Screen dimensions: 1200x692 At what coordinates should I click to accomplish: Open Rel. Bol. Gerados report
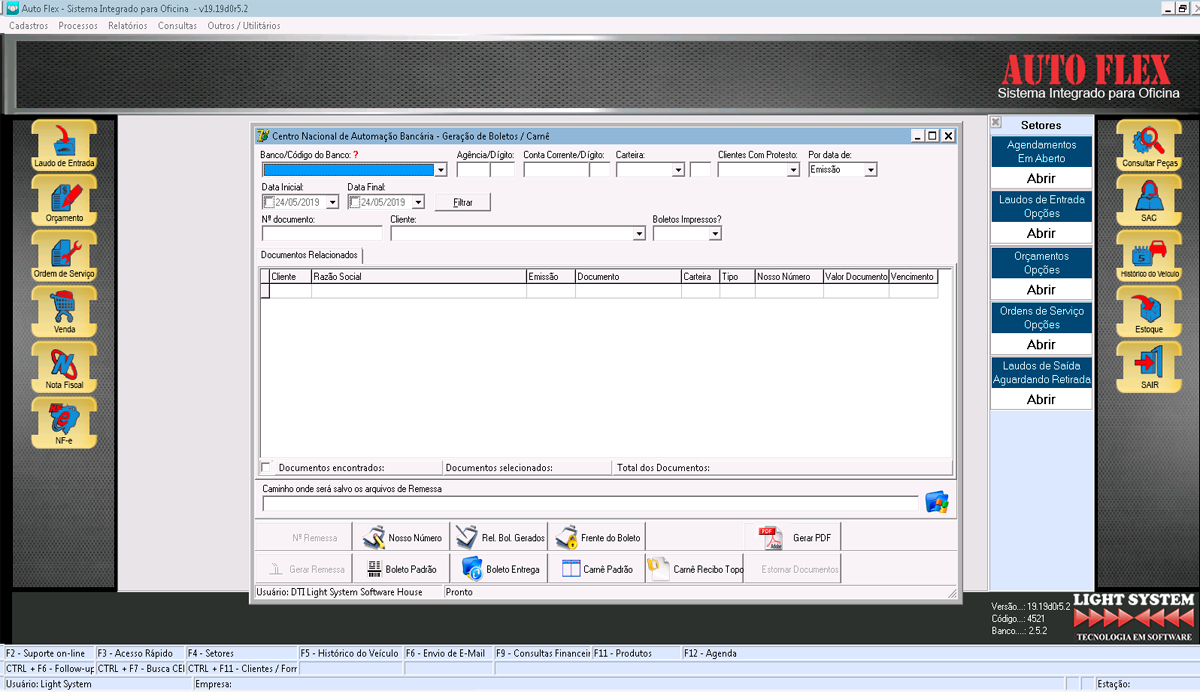click(x=499, y=537)
